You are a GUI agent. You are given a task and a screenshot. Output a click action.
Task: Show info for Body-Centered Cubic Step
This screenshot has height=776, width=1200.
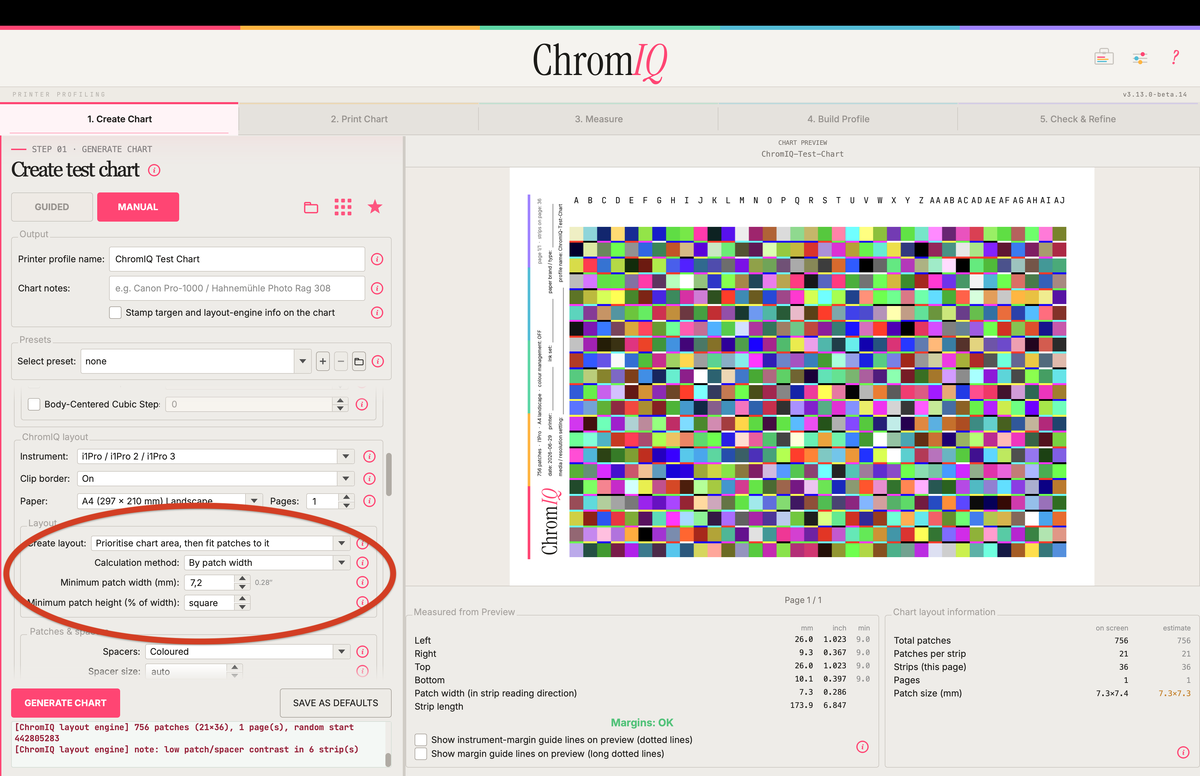363,405
